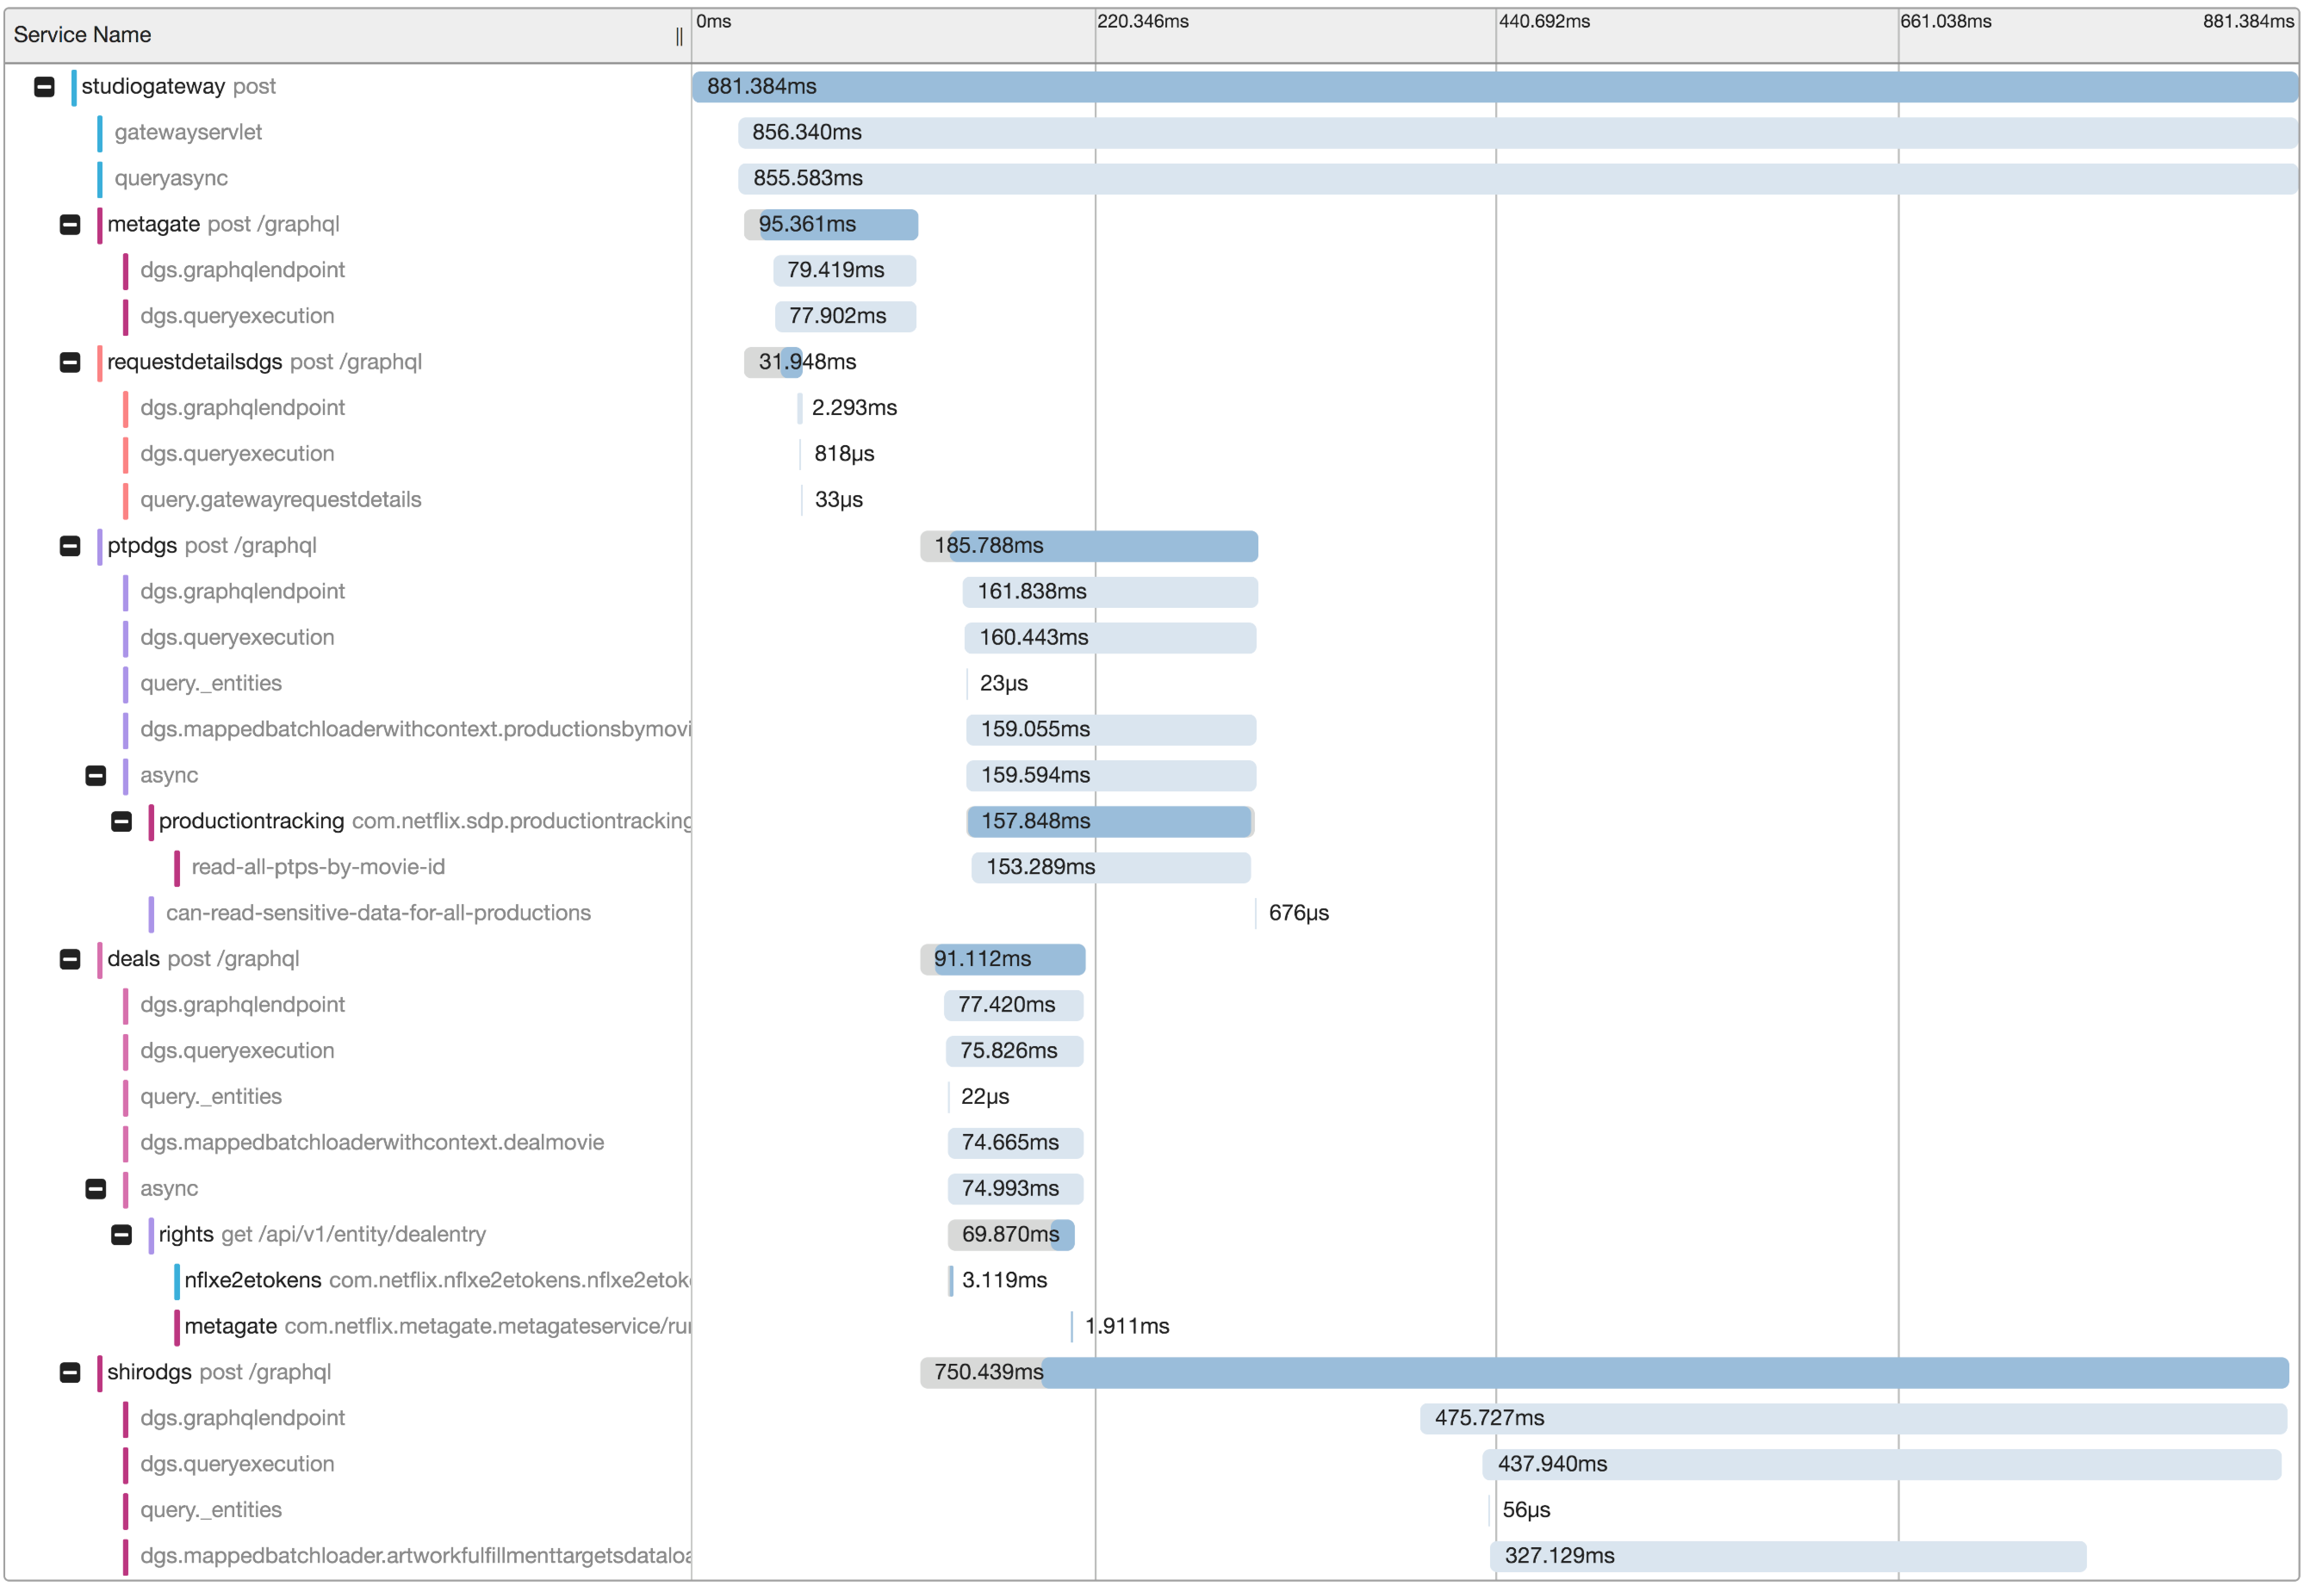Collapse the async node under ptpdgs
Image resolution: width=2304 pixels, height=1586 pixels.
click(x=96, y=776)
